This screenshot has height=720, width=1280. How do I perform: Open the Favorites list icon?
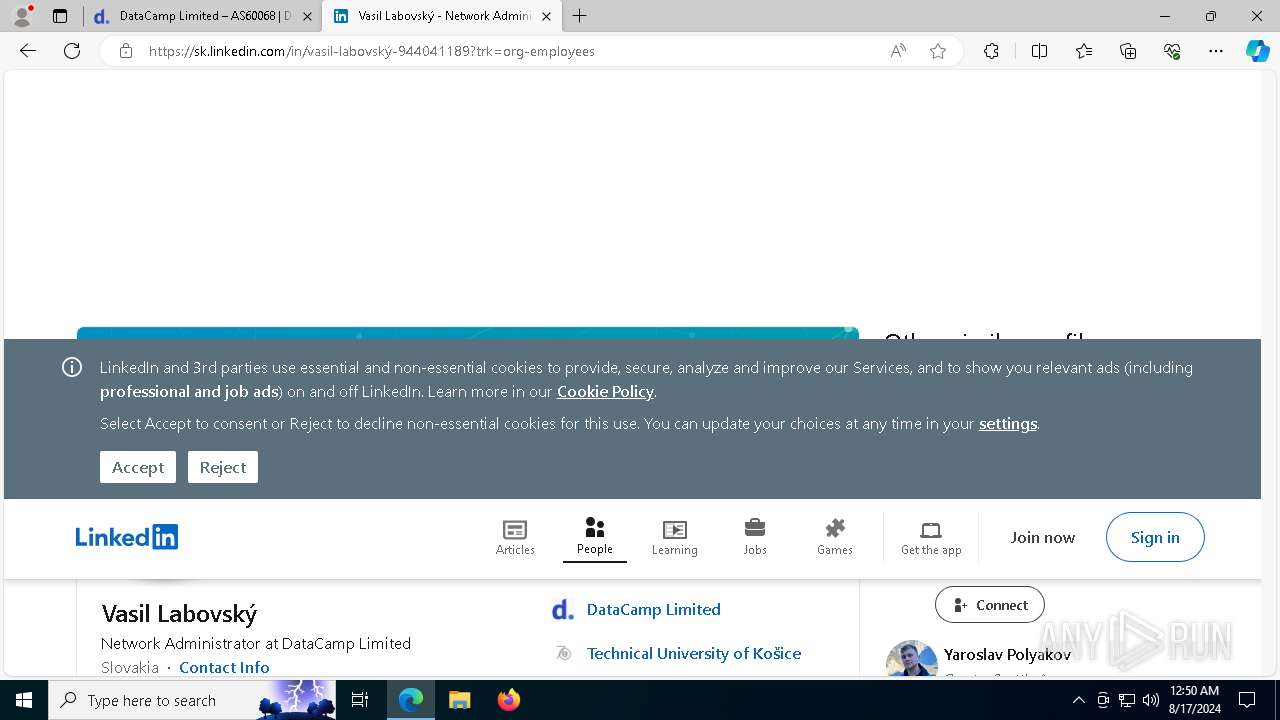pyautogui.click(x=1084, y=51)
